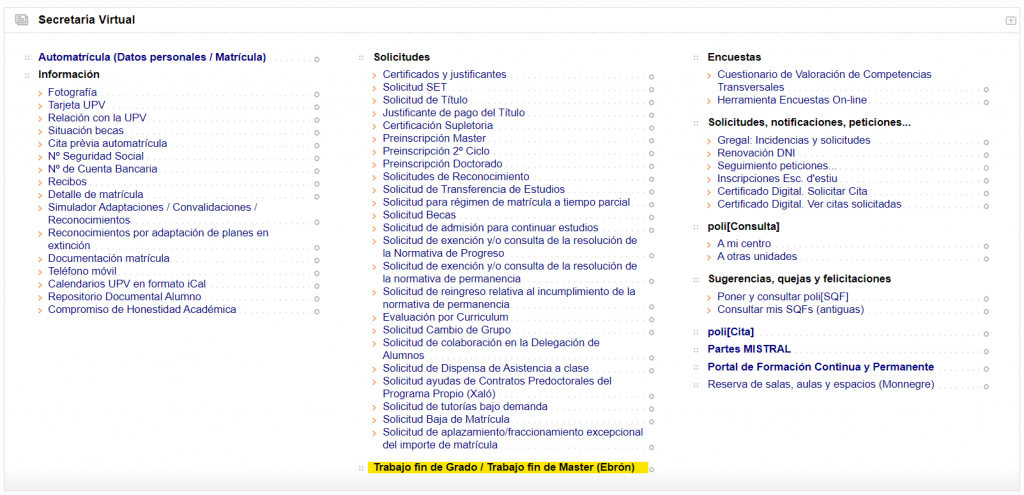Screen dimensions: 1024x495
Task: Open Reserva de salas, aulas y espacios
Action: point(820,384)
